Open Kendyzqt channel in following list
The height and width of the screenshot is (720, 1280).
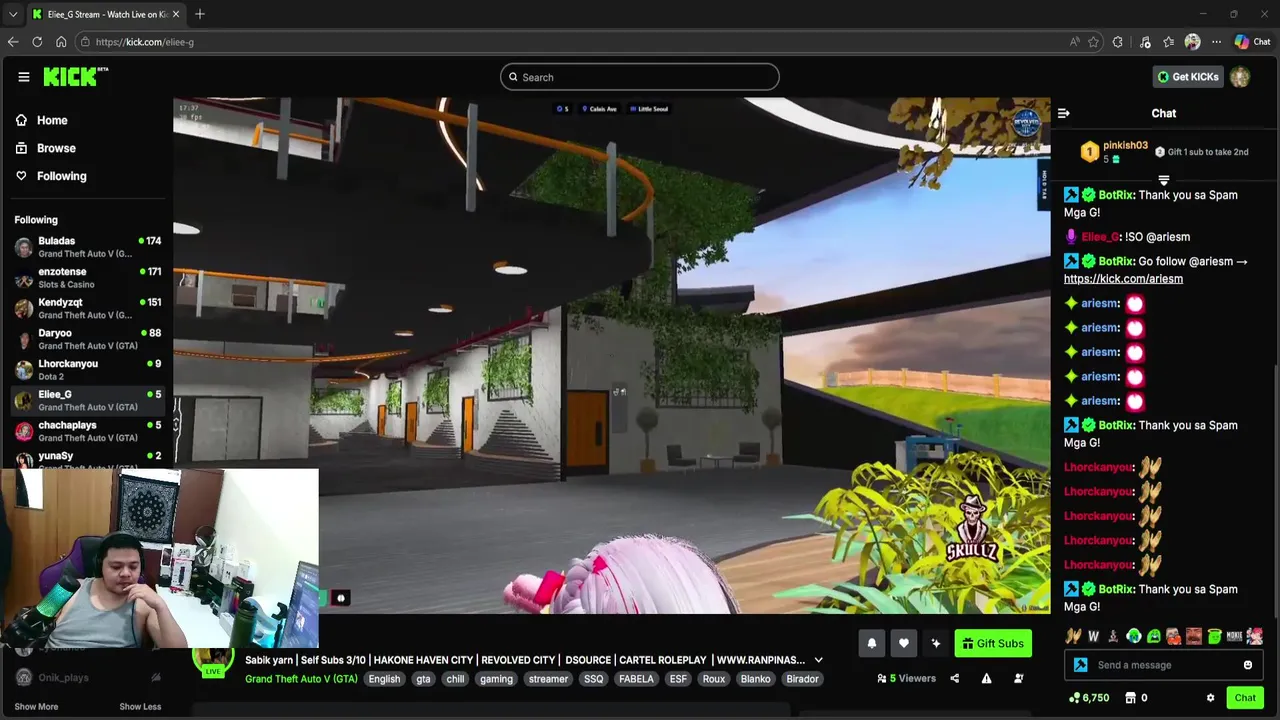[x=88, y=308]
